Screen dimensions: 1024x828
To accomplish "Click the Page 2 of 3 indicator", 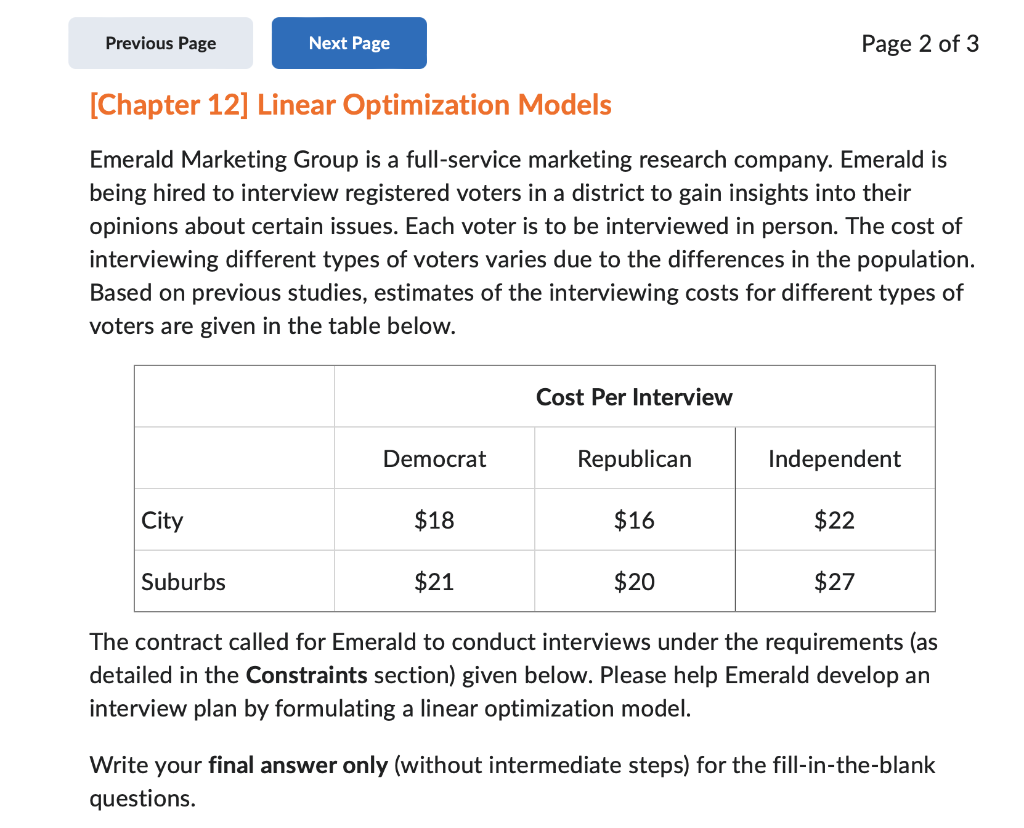I will point(920,43).
